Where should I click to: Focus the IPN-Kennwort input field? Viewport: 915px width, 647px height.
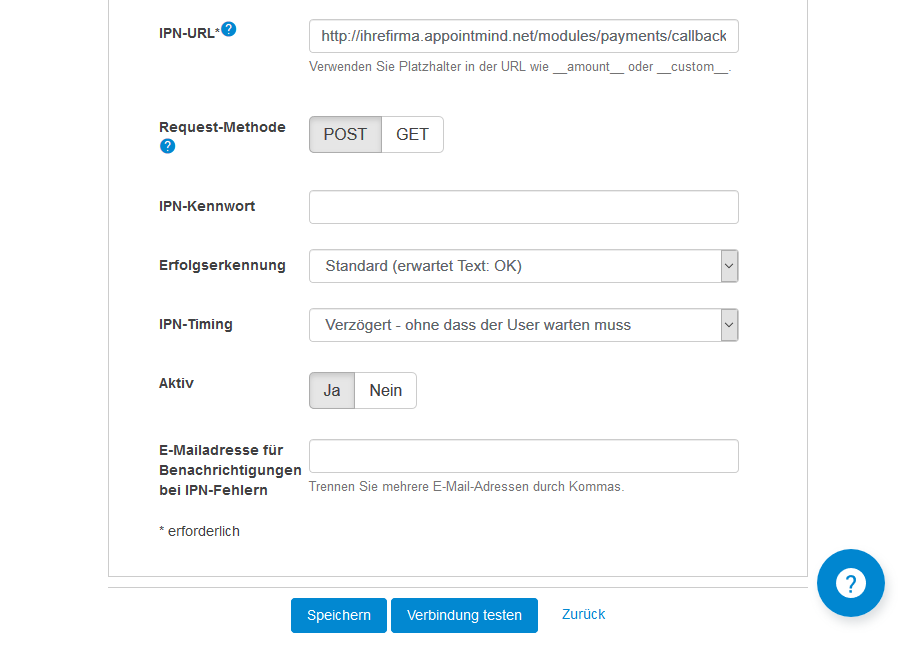point(523,207)
